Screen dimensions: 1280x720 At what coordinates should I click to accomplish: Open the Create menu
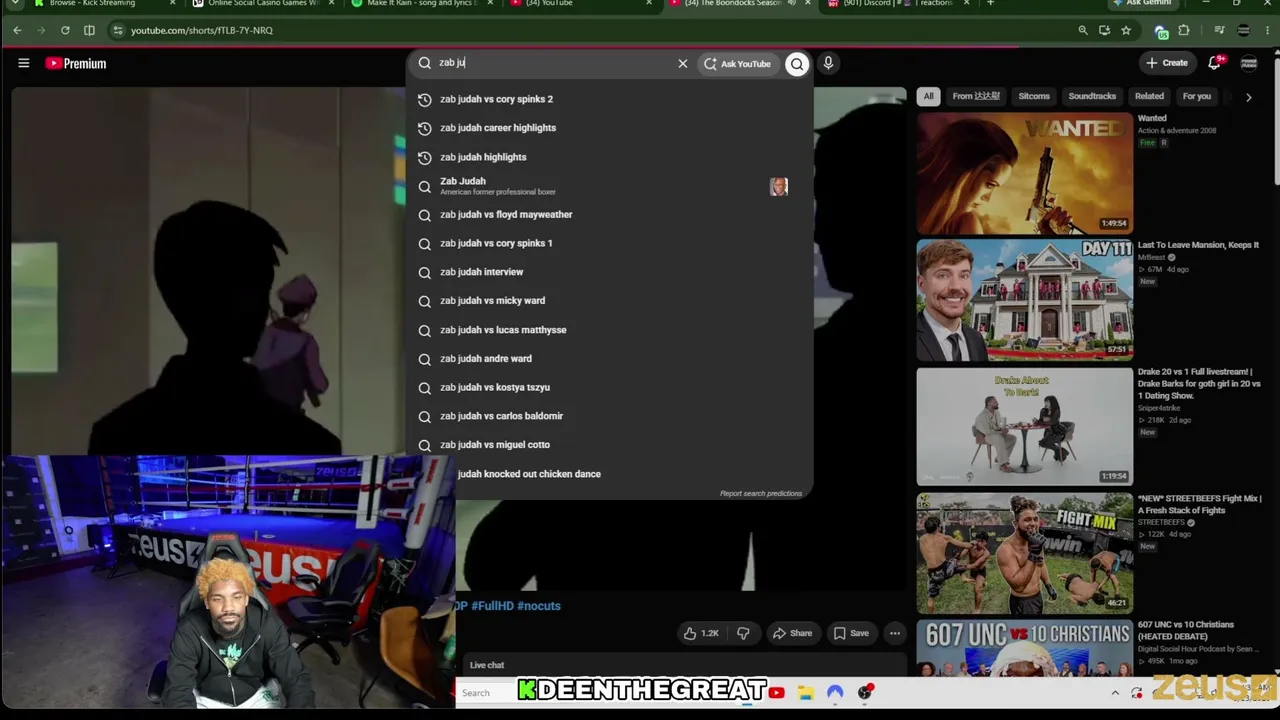coord(1167,63)
